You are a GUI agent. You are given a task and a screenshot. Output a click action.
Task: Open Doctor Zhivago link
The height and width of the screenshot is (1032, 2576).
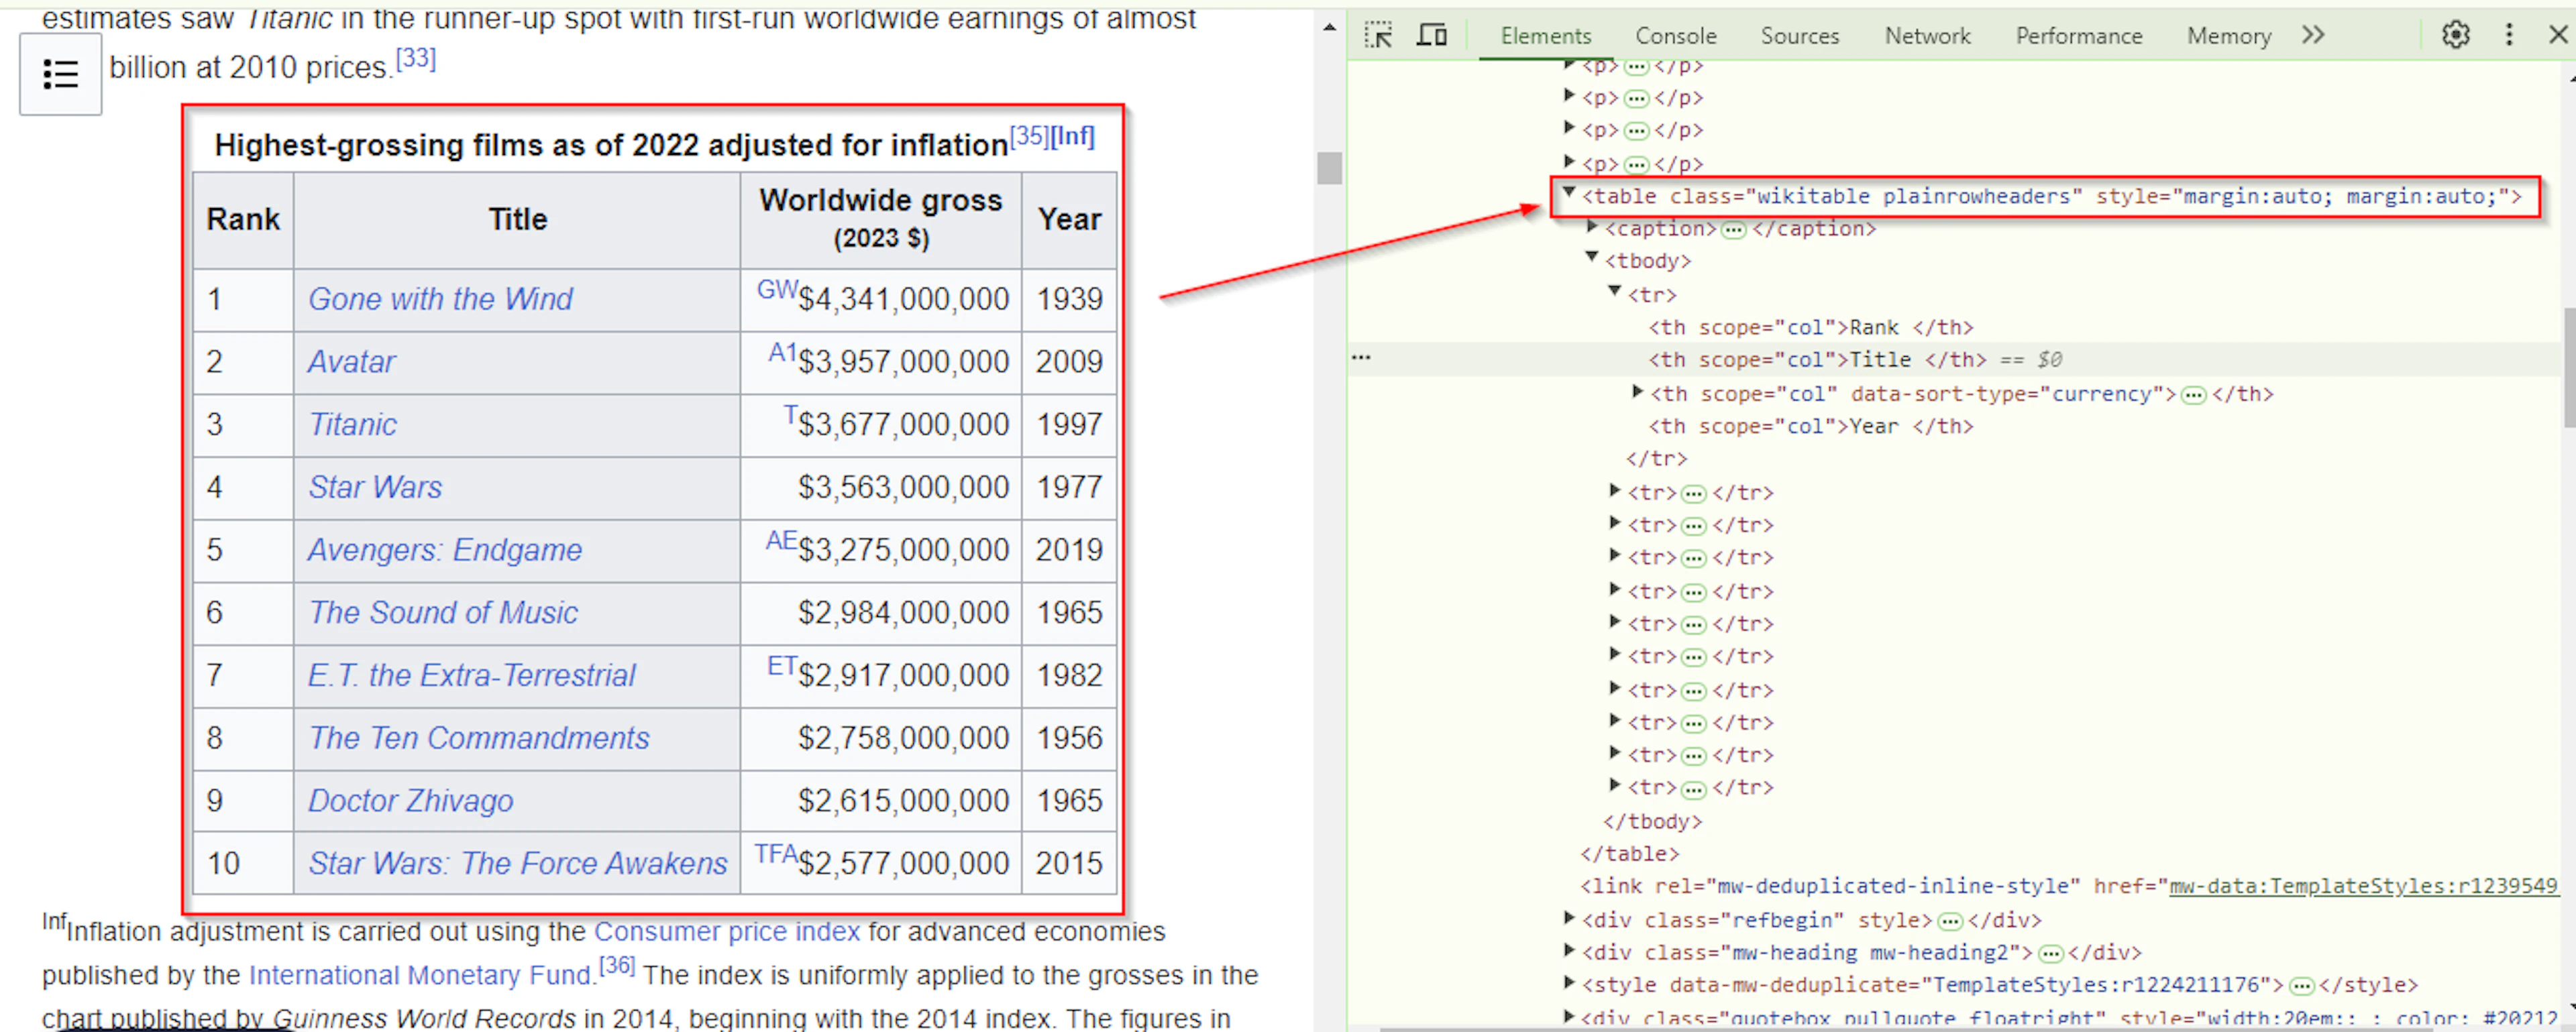point(410,801)
